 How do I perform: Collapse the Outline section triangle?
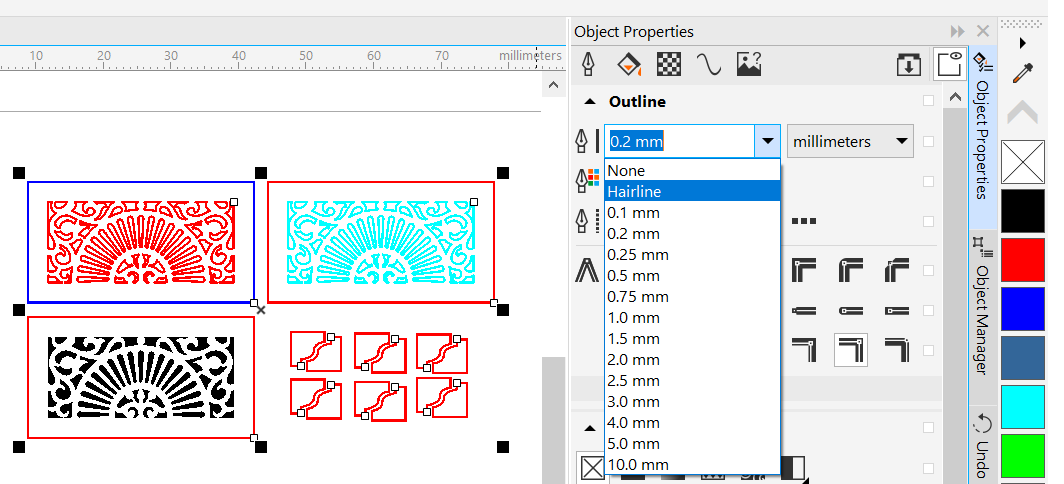click(x=589, y=101)
